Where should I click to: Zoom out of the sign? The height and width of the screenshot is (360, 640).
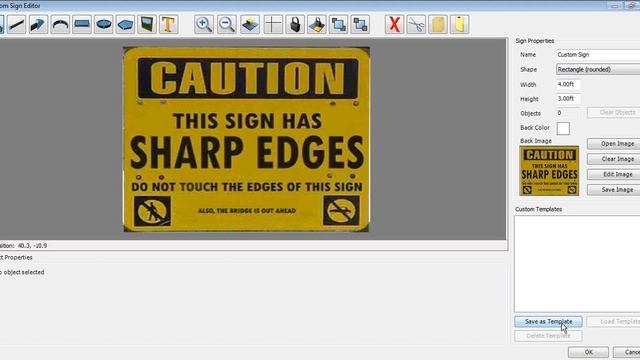[x=227, y=24]
